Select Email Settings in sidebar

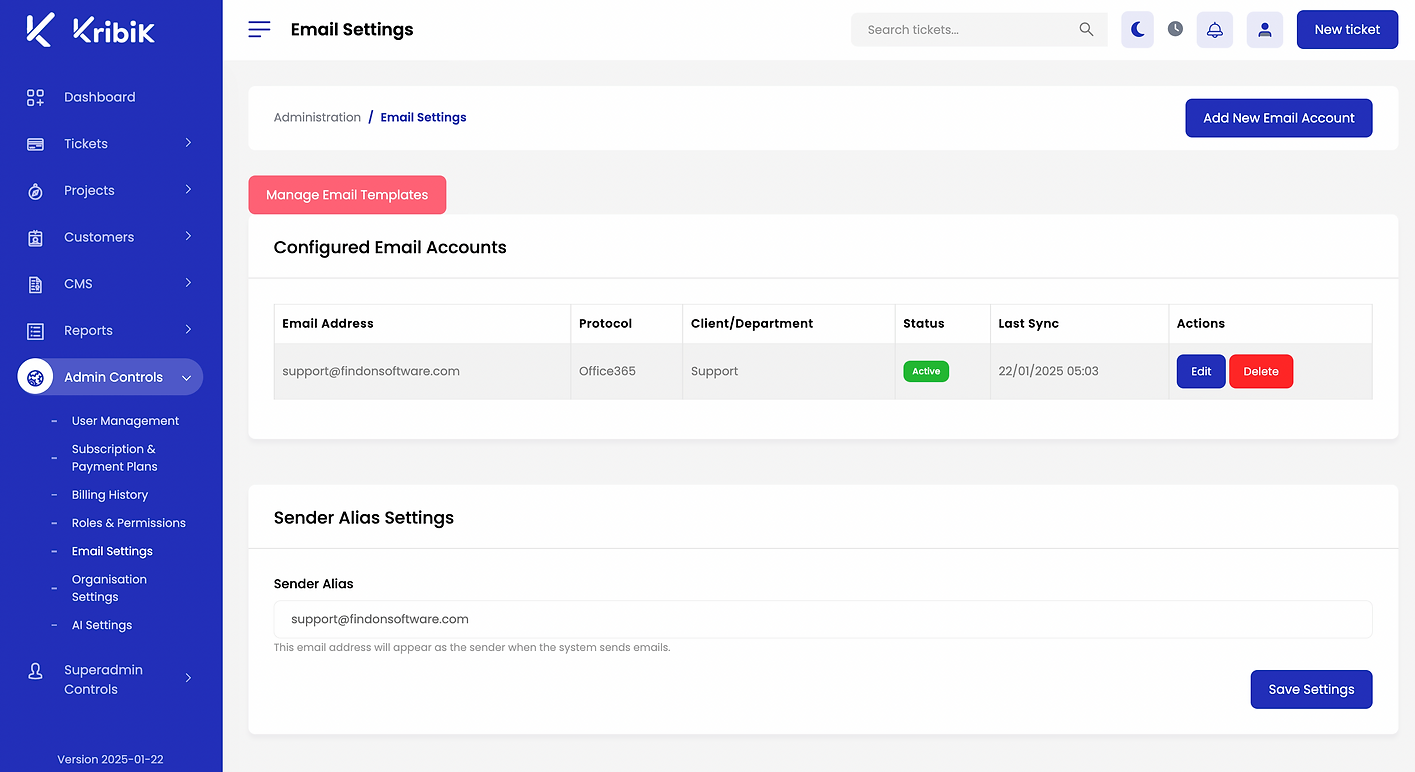point(112,551)
